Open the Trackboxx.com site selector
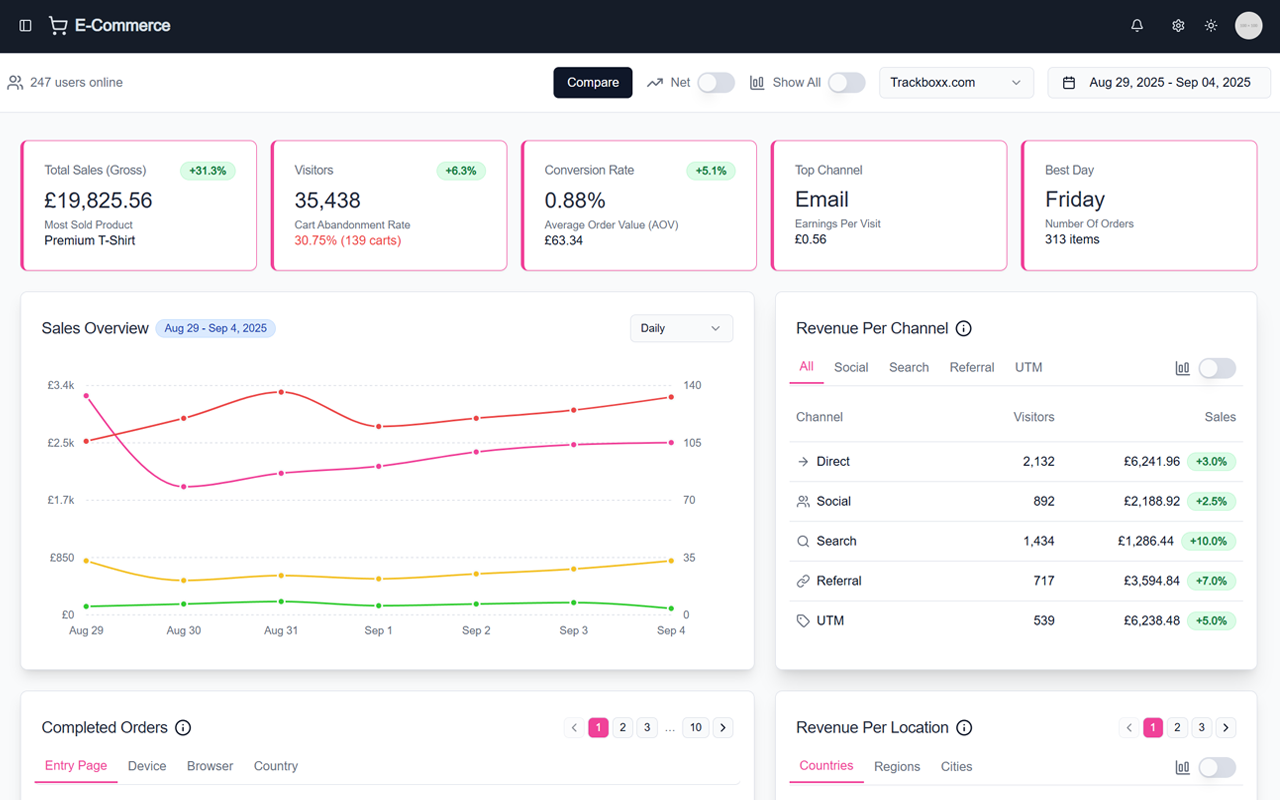Image resolution: width=1280 pixels, height=800 pixels. (x=956, y=82)
